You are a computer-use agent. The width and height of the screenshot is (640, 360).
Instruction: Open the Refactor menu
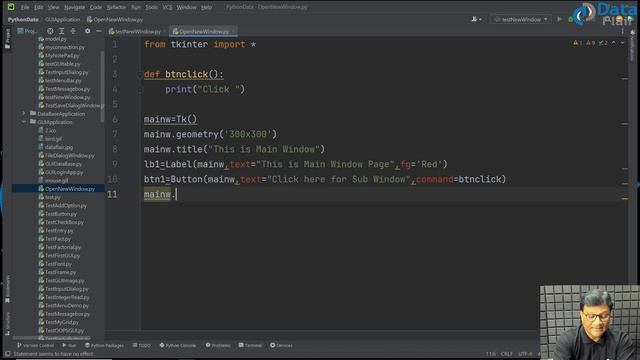(x=116, y=7)
